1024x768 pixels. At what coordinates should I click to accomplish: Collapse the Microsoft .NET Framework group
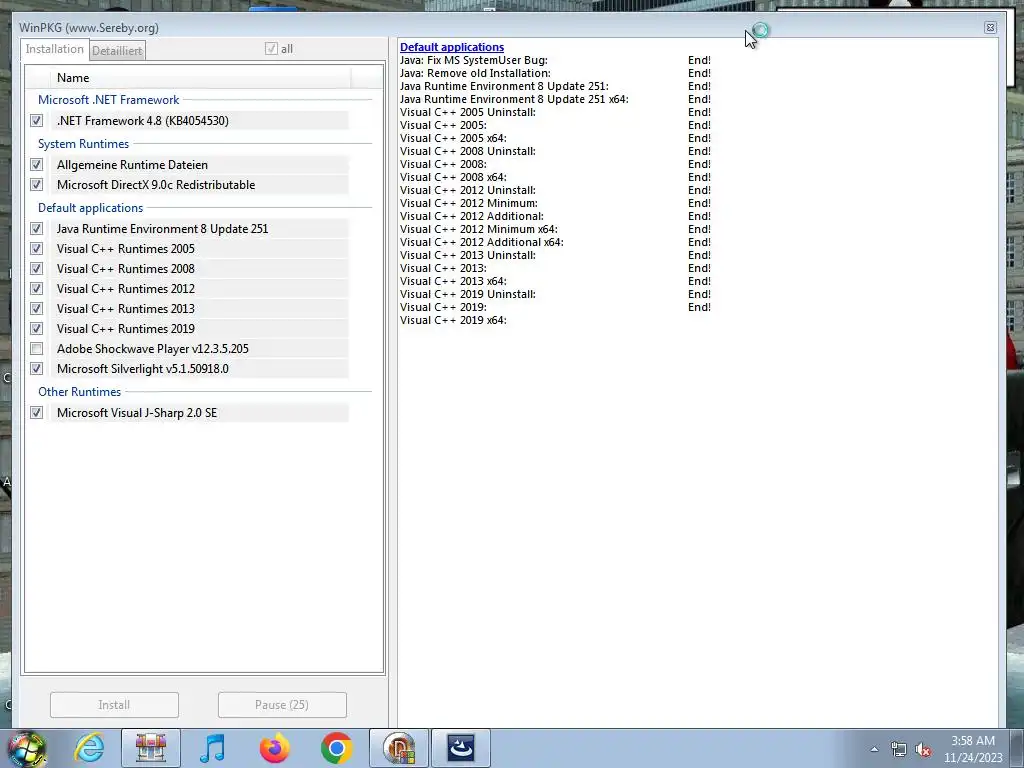click(108, 100)
